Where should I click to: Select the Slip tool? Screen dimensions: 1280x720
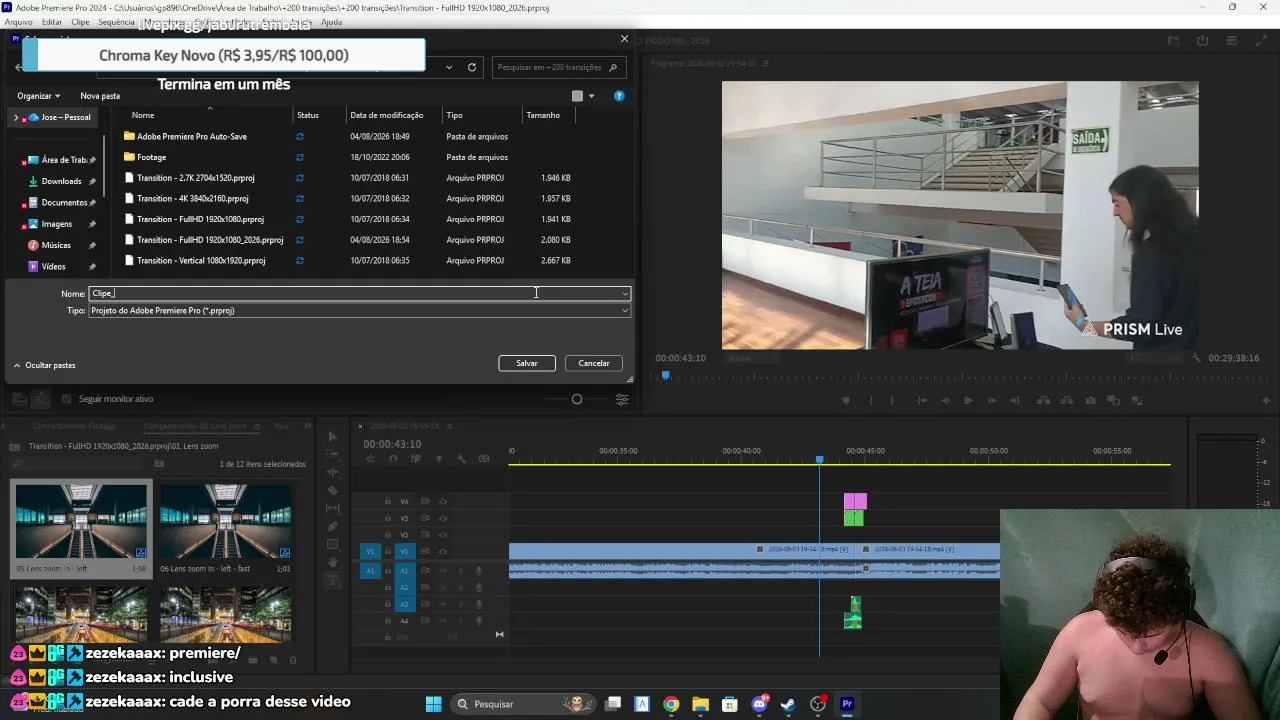pos(333,509)
